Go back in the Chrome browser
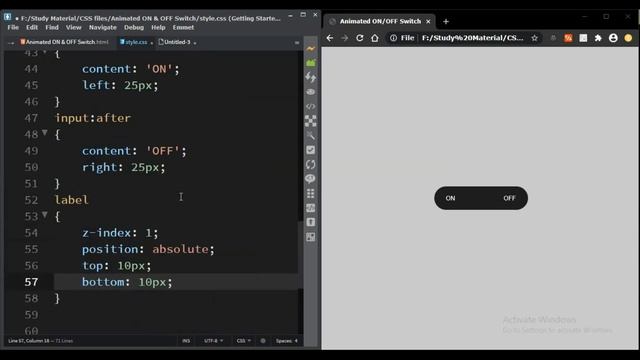The height and width of the screenshot is (360, 640). click(x=330, y=38)
